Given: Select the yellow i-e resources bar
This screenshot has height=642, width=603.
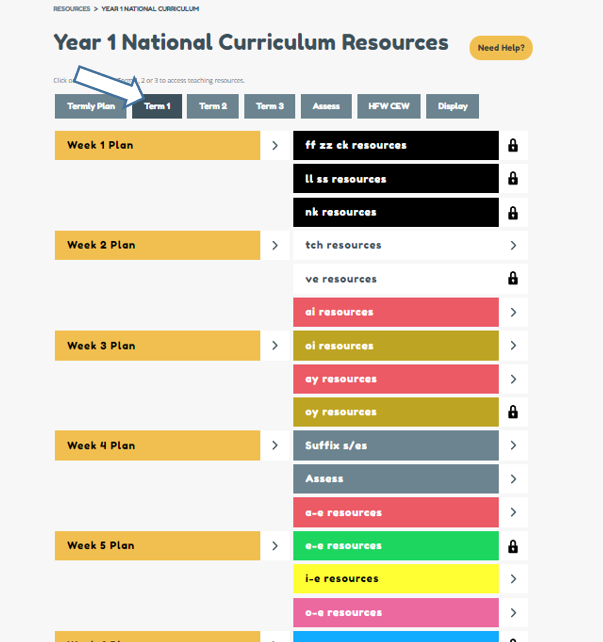Looking at the screenshot, I should [x=396, y=579].
